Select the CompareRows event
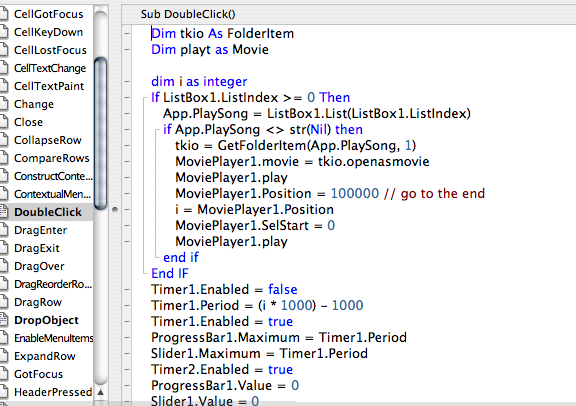 tap(52, 158)
